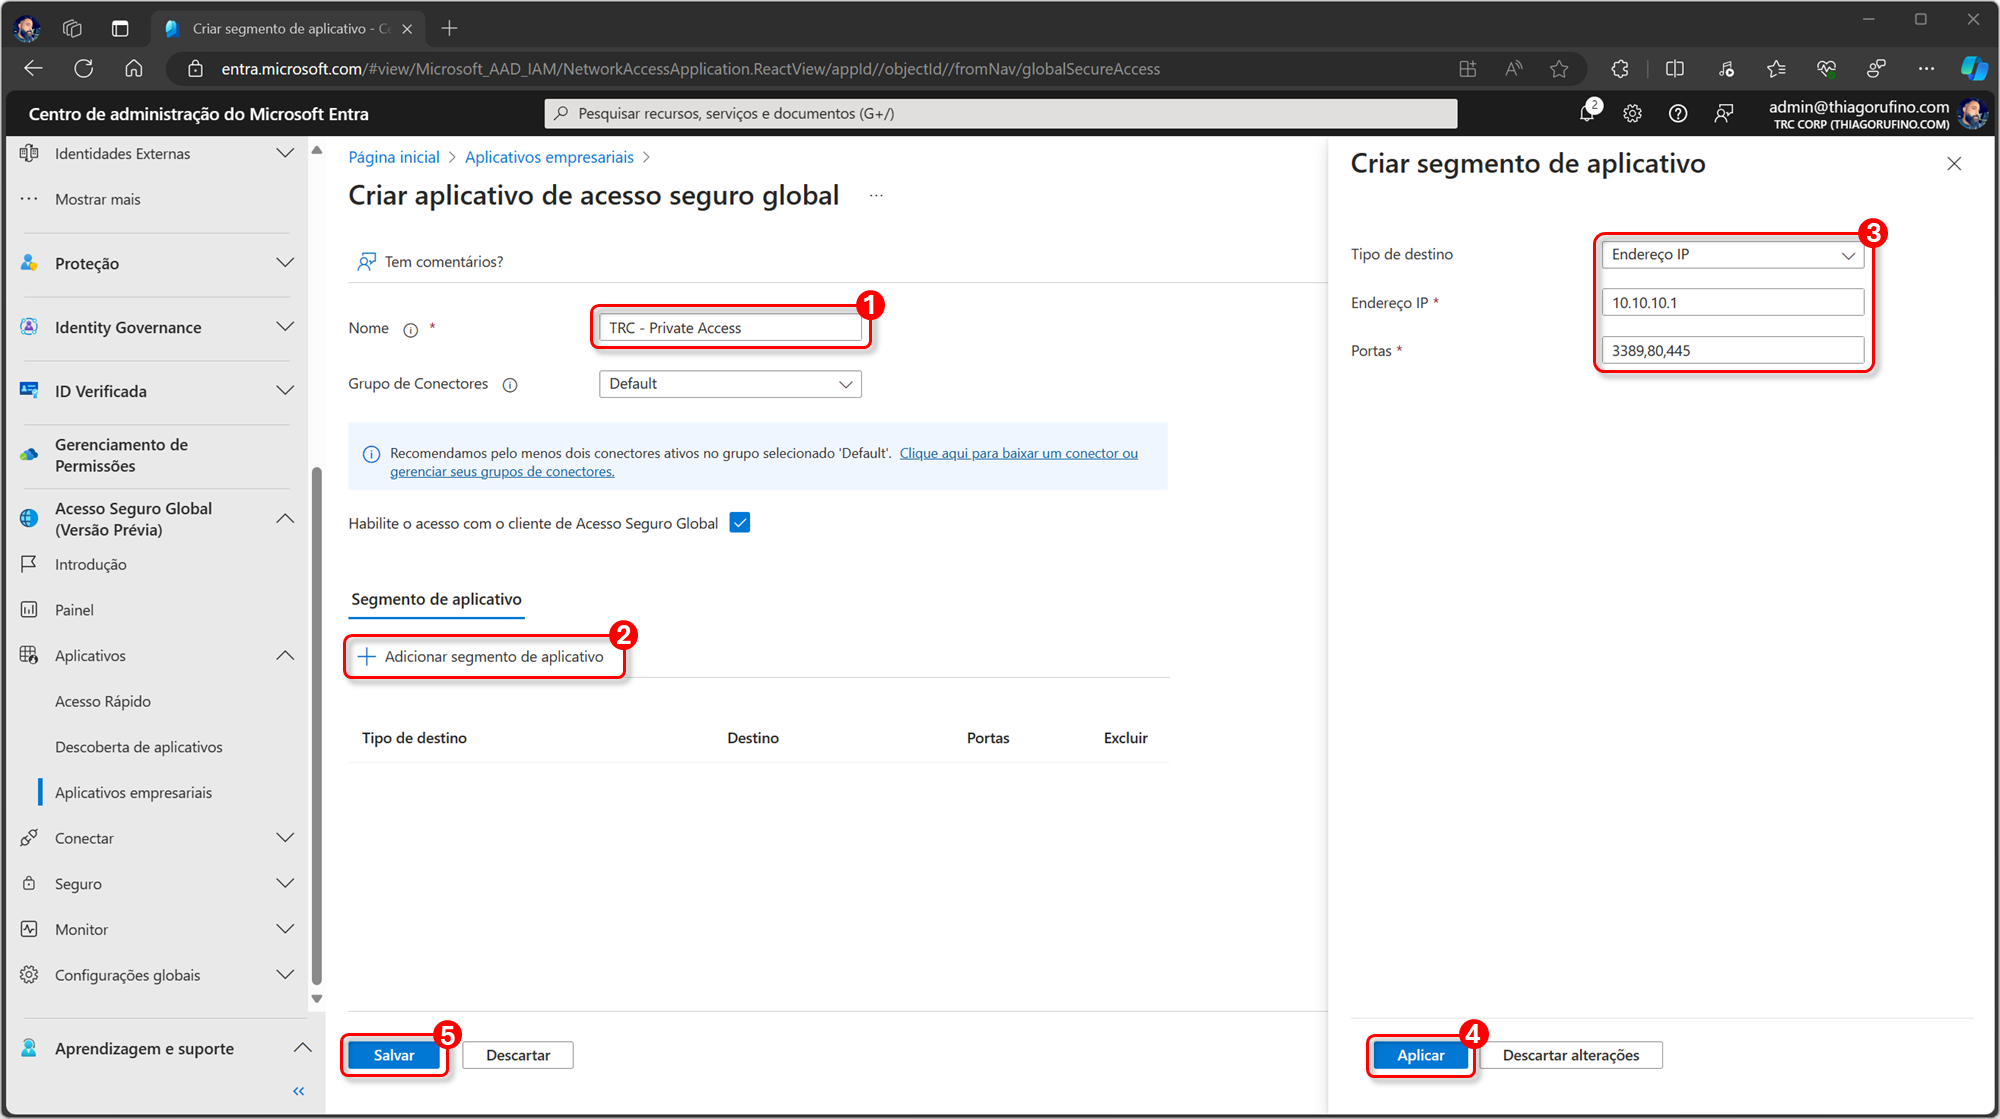Open Aplicativos empresariais sidebar item
Screen dimensions: 2000x1119
(x=134, y=792)
